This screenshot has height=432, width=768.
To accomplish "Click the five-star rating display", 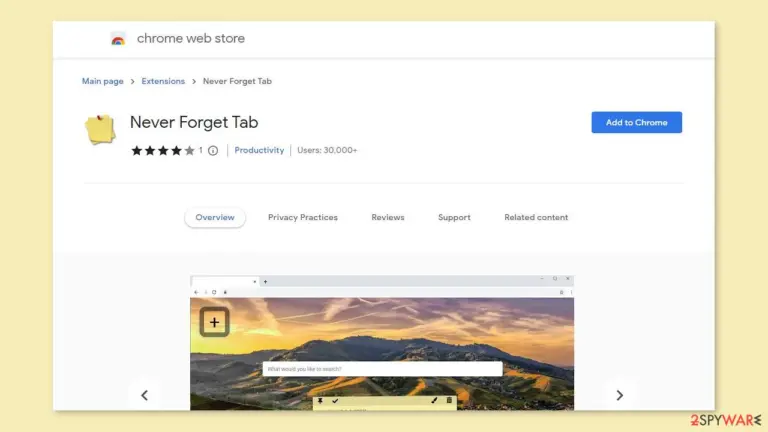I will coord(163,150).
